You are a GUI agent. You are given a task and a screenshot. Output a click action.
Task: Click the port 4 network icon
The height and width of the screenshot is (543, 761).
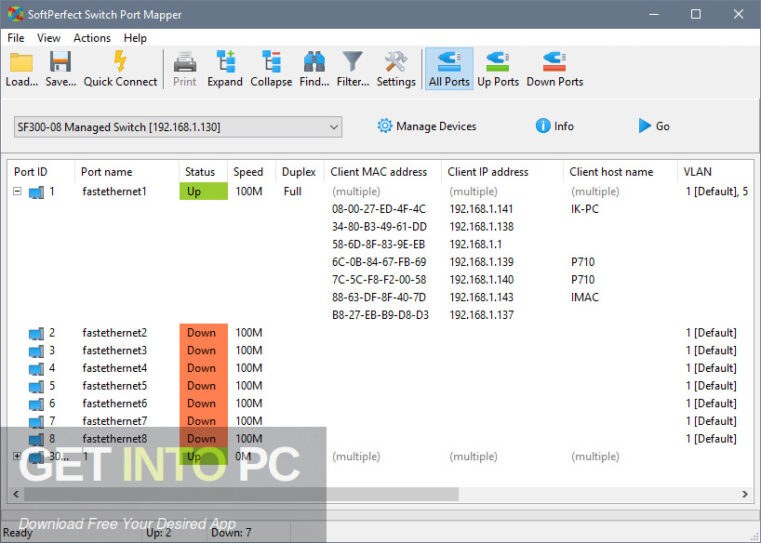pyautogui.click(x=36, y=369)
